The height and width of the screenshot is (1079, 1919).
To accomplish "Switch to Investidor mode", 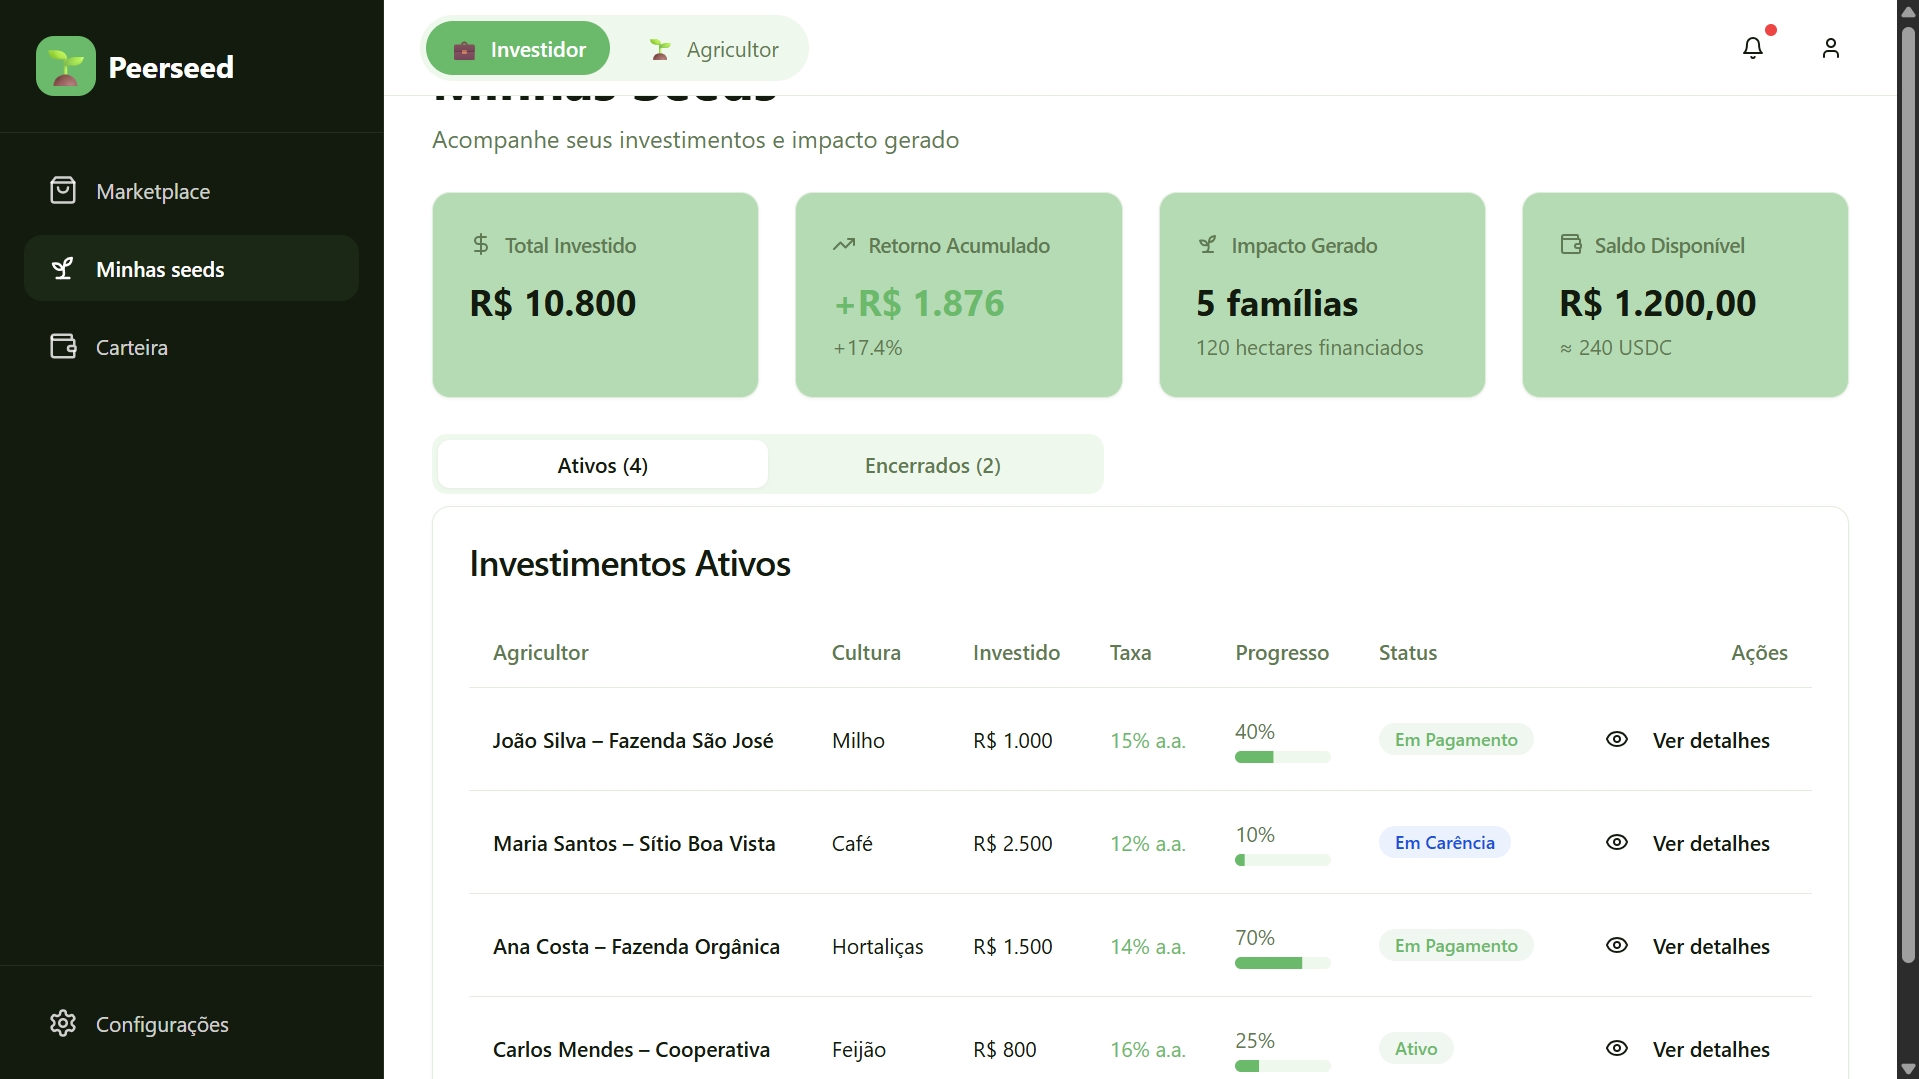I will point(518,49).
